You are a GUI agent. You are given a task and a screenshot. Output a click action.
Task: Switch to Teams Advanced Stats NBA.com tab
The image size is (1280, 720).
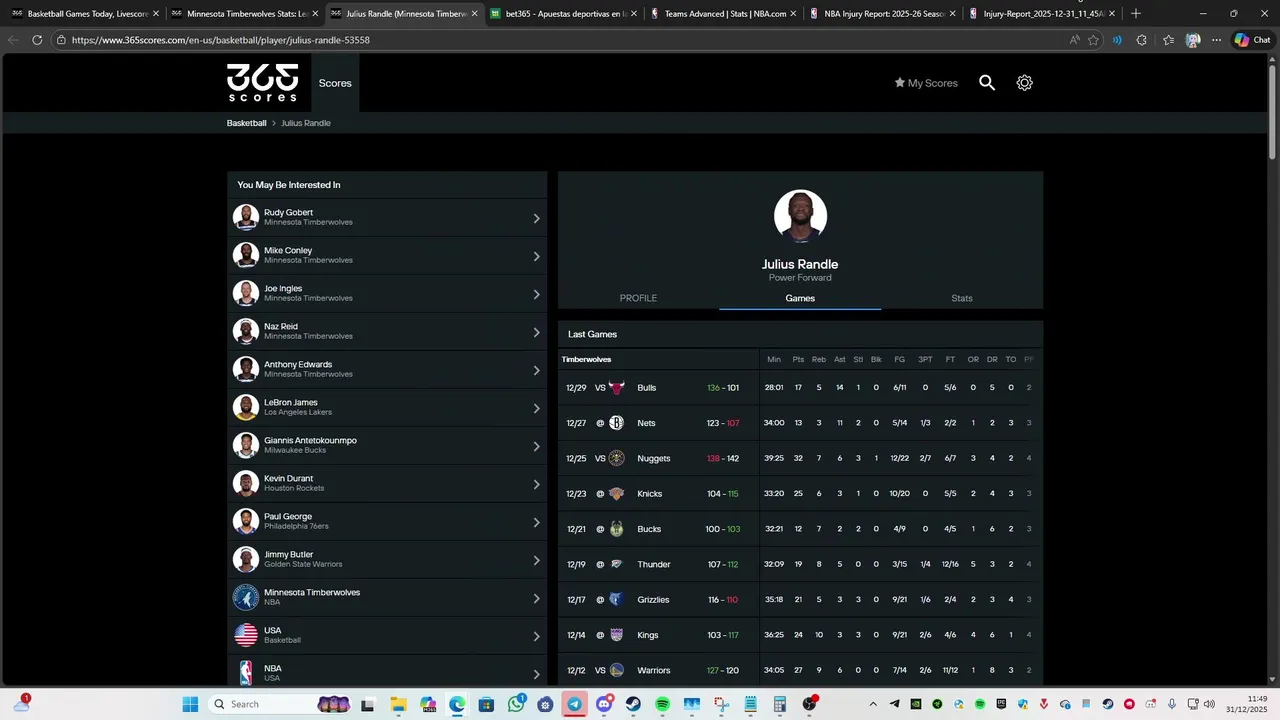[724, 14]
